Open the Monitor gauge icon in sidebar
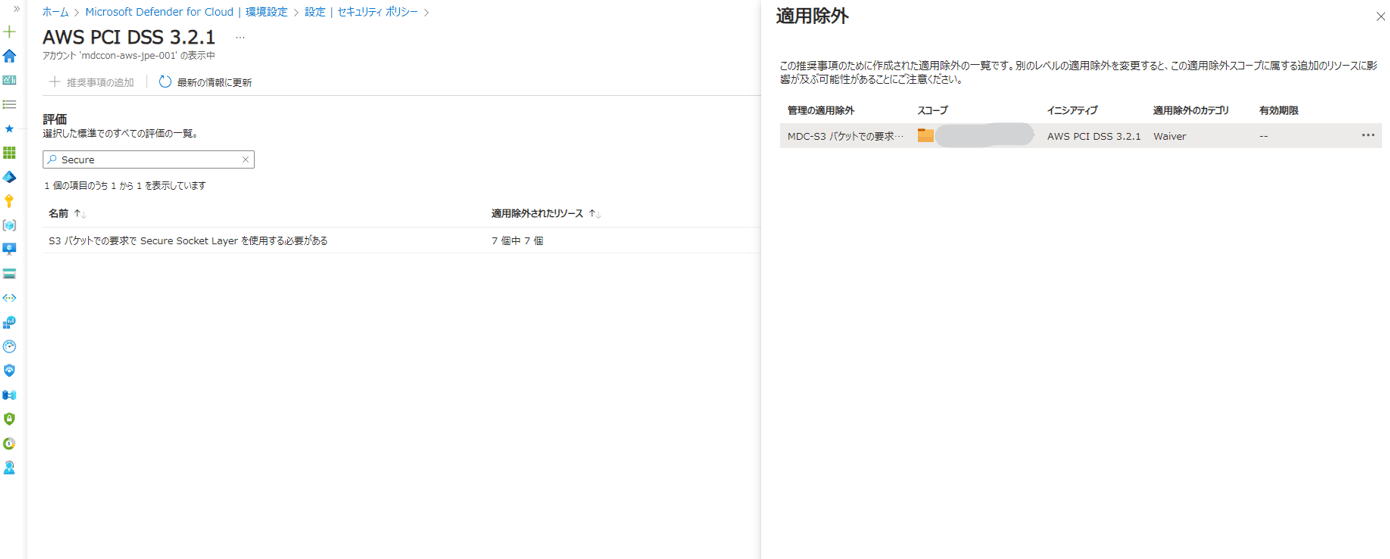The width and height of the screenshot is (1390, 559). (9, 346)
